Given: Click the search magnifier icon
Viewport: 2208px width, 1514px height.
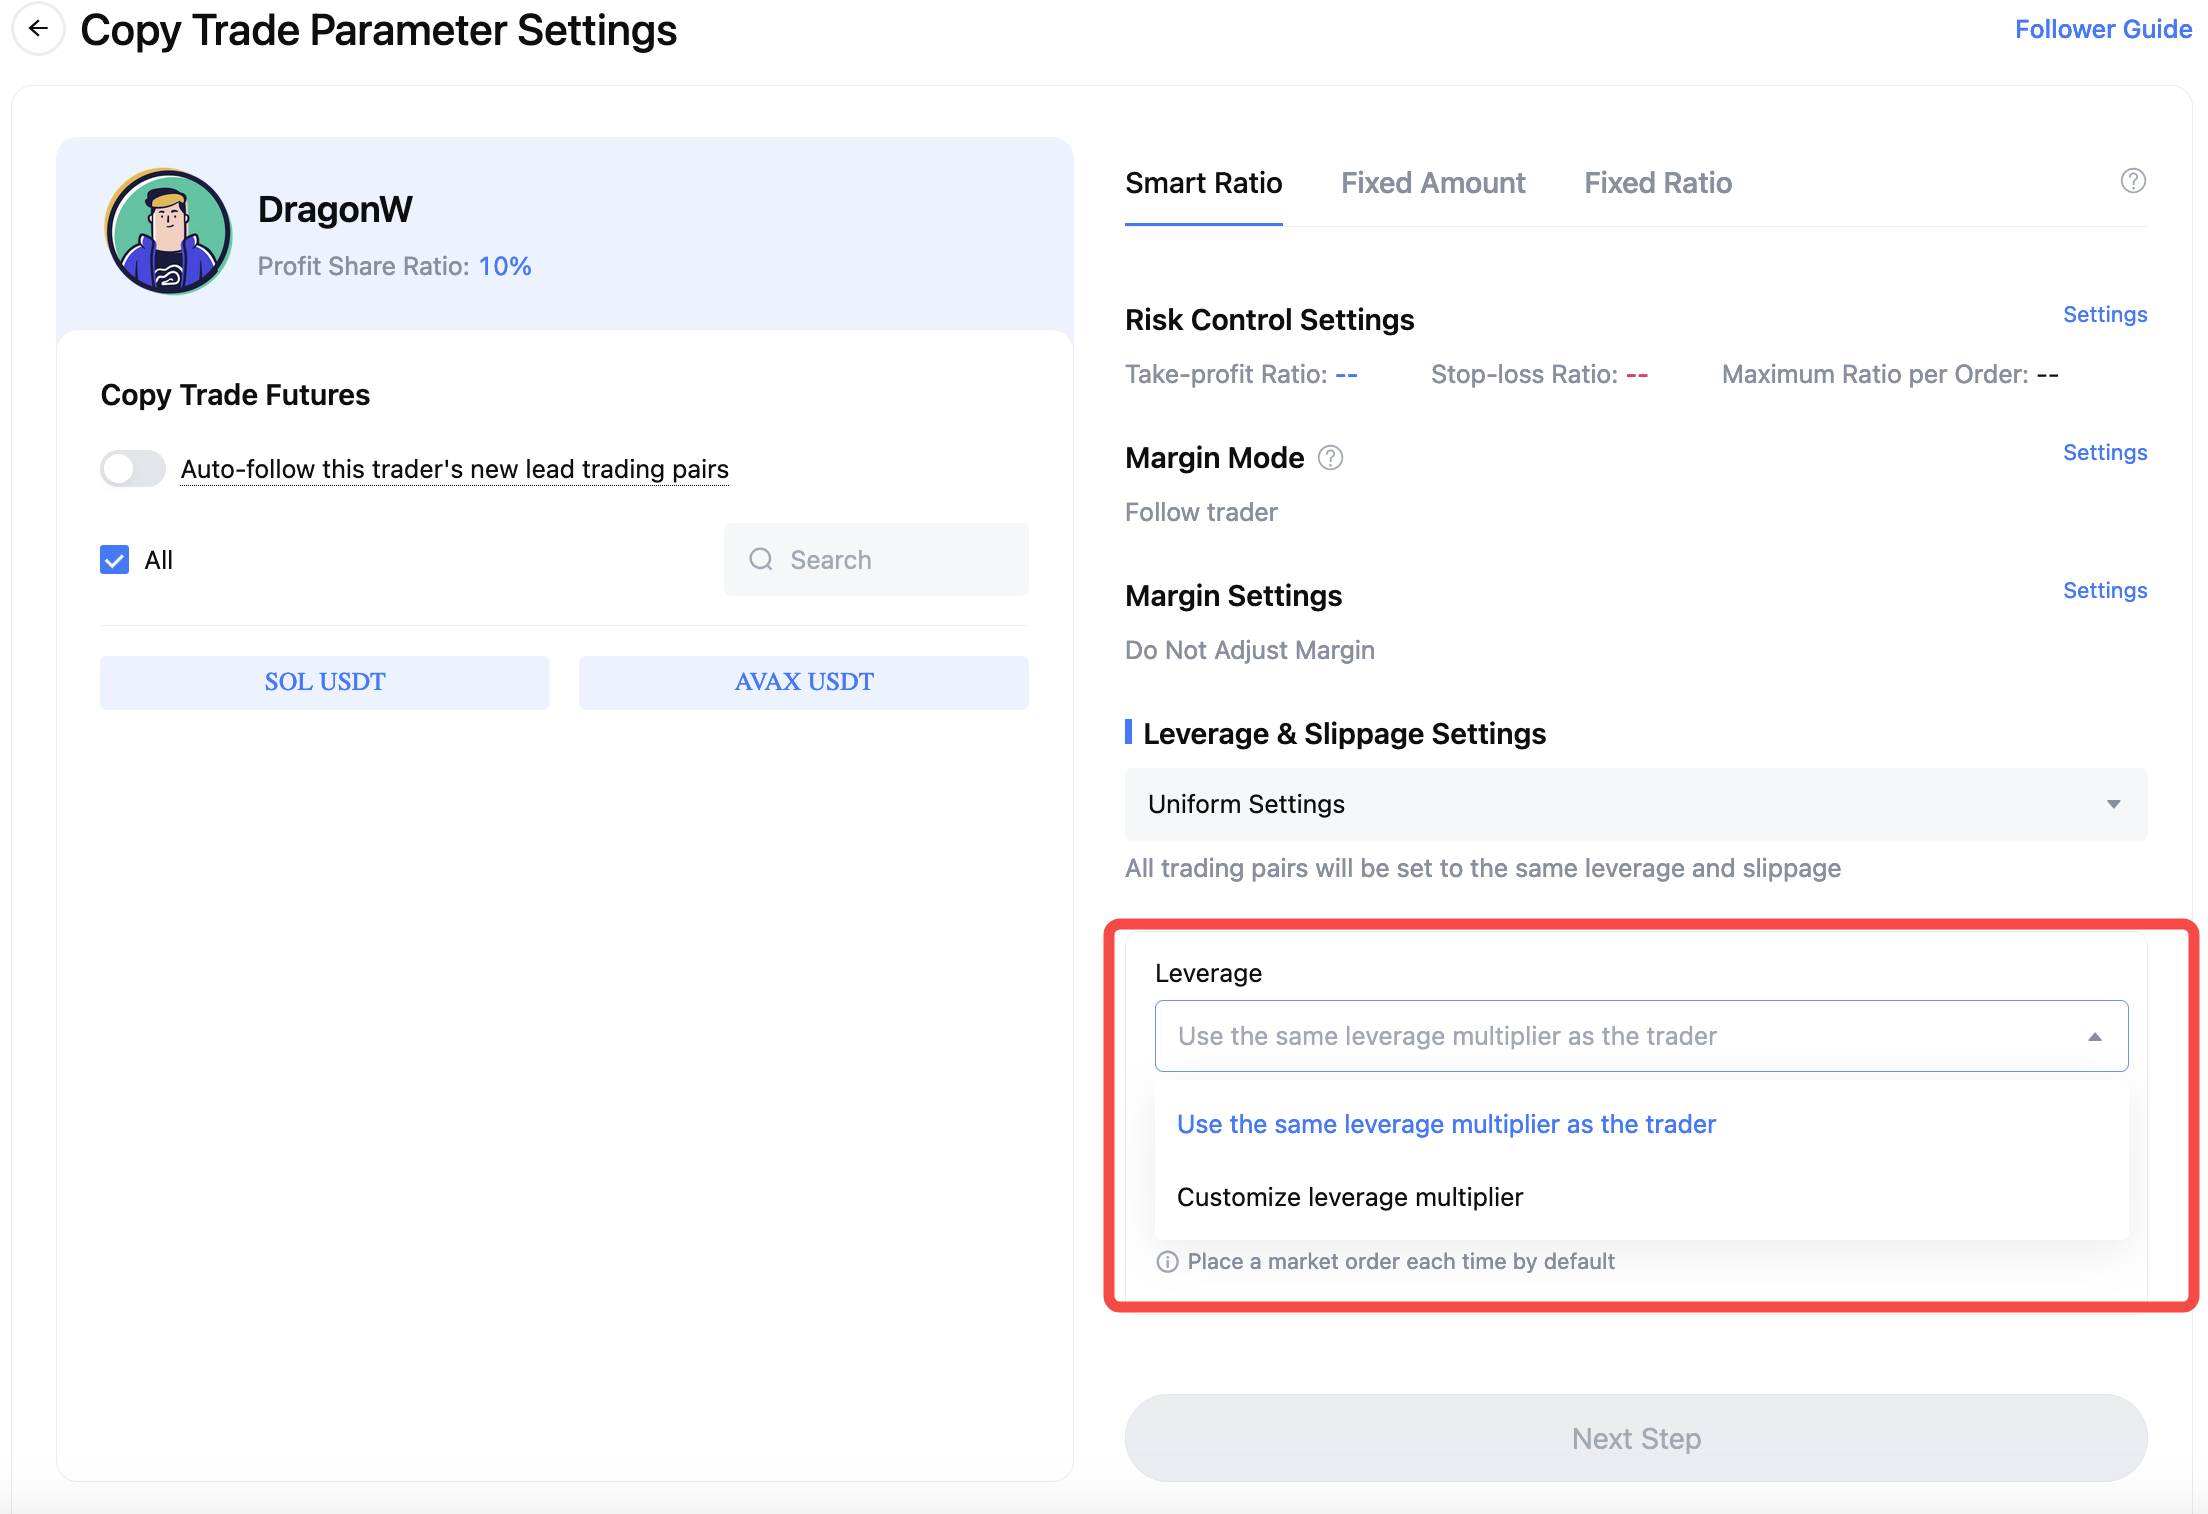Looking at the screenshot, I should point(761,560).
